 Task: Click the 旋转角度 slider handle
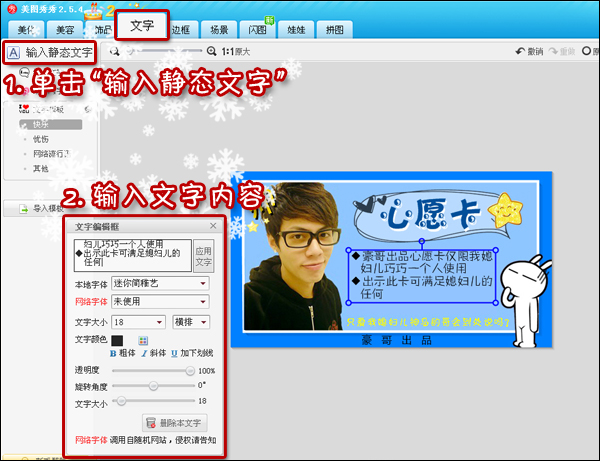pos(153,386)
